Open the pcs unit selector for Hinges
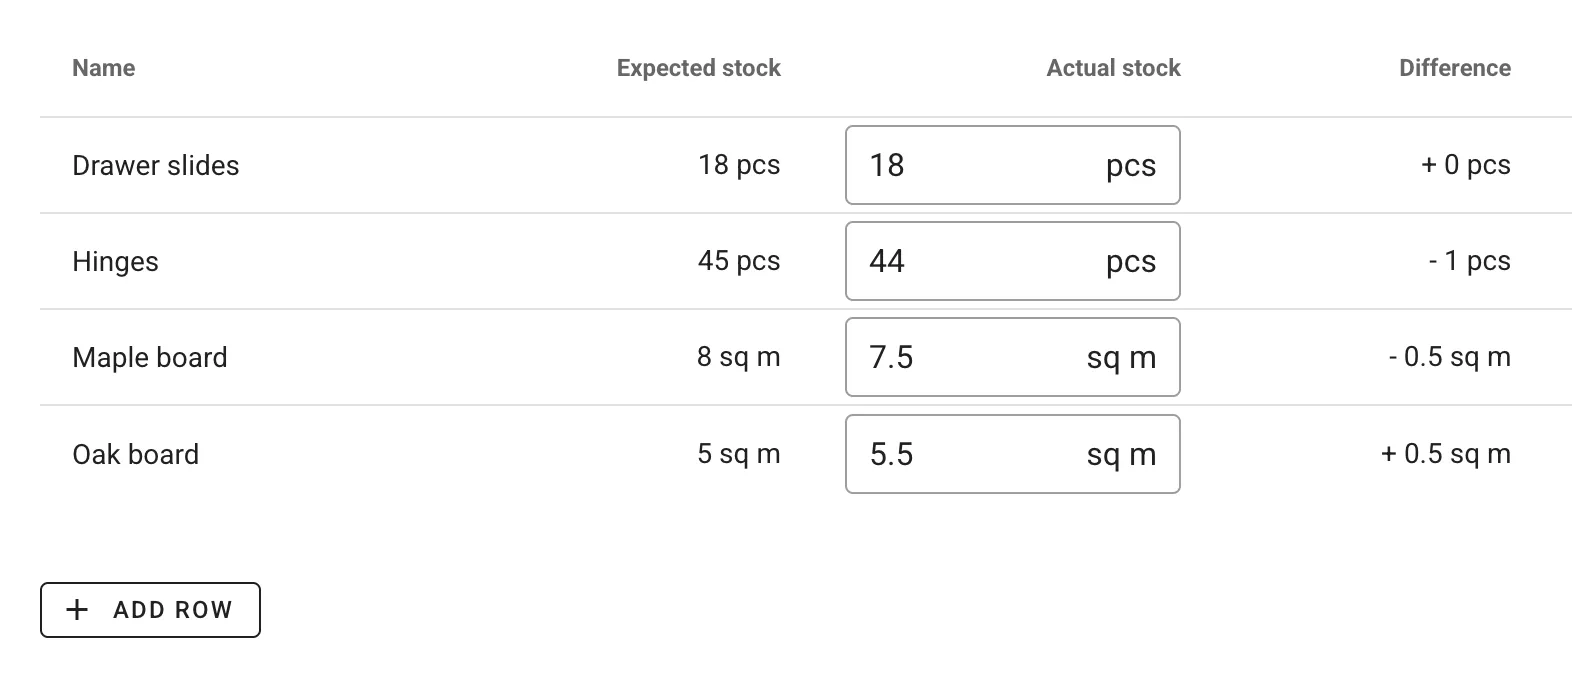This screenshot has height=686, width=1572. click(1130, 261)
